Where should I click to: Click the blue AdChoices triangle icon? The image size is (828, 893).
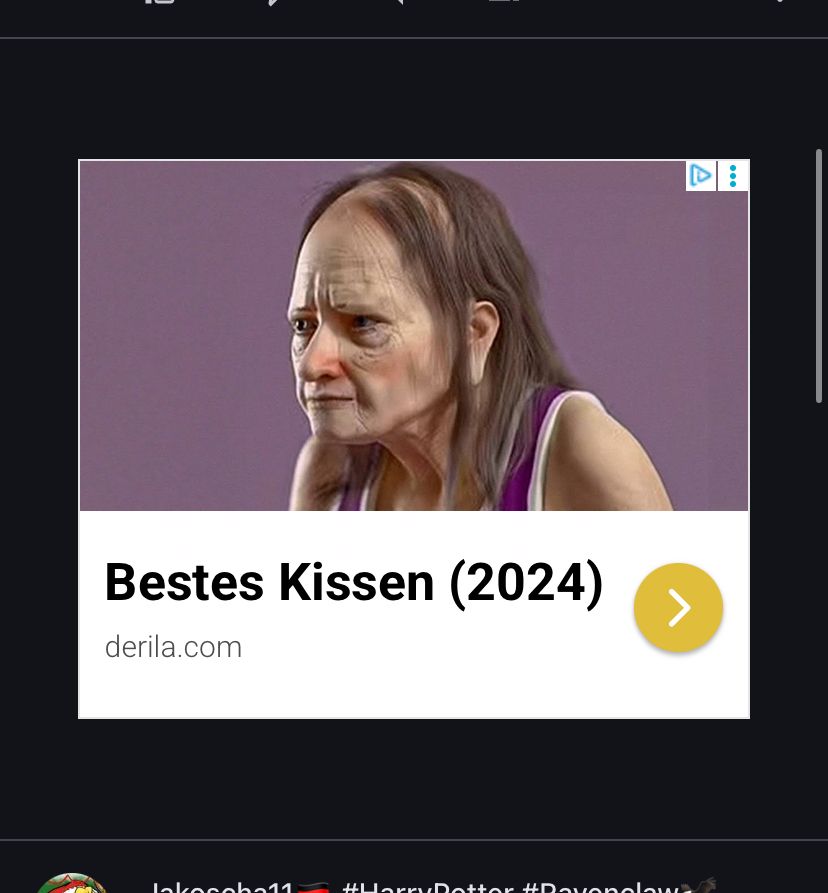point(700,176)
